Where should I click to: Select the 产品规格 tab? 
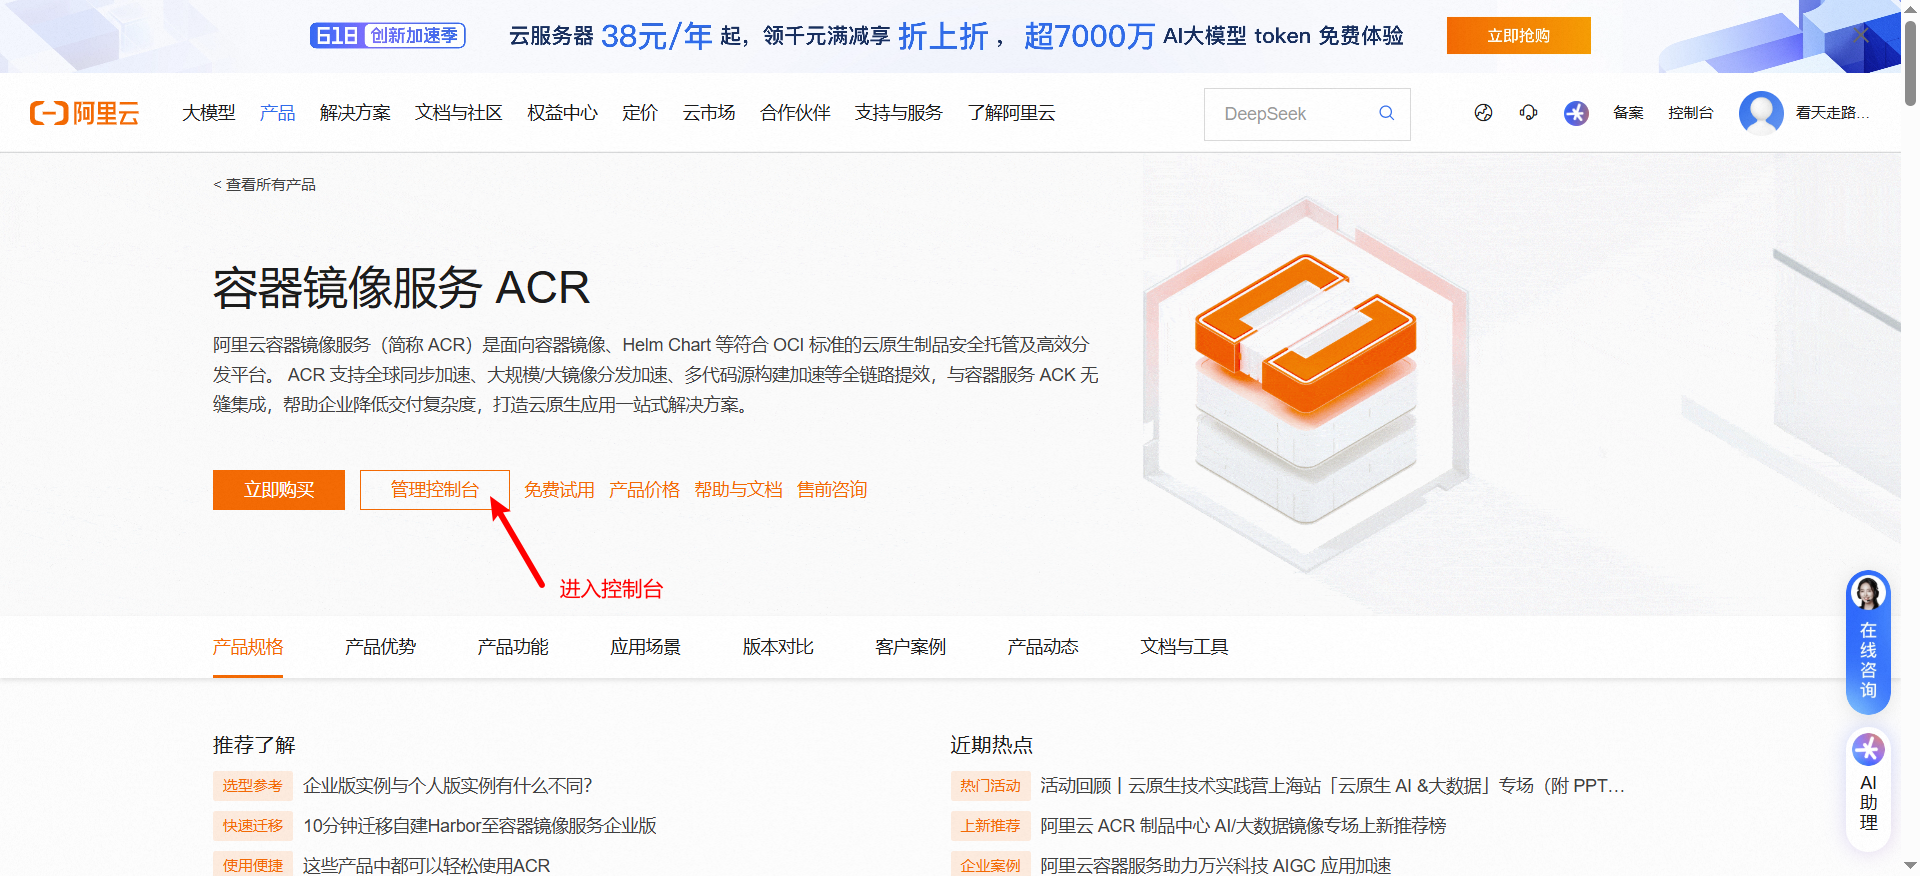click(x=248, y=647)
